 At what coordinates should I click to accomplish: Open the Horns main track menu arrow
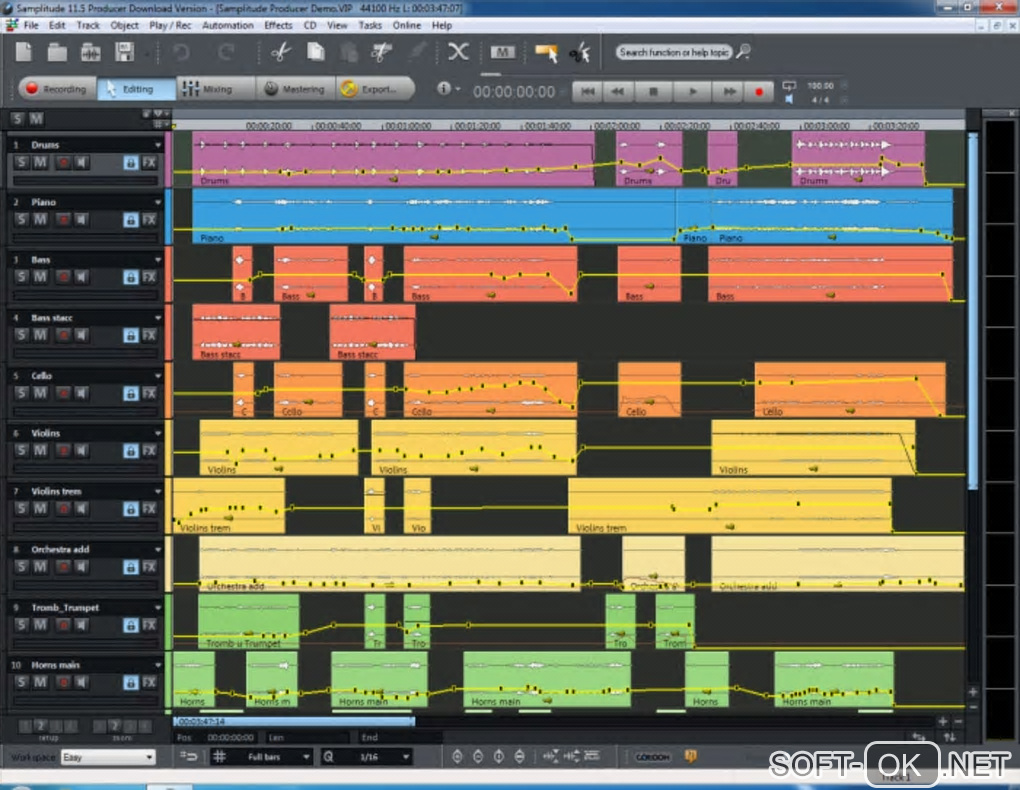point(157,665)
